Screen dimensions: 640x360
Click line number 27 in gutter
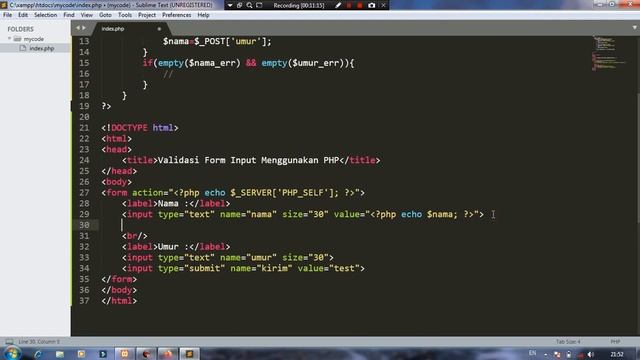(x=84, y=193)
